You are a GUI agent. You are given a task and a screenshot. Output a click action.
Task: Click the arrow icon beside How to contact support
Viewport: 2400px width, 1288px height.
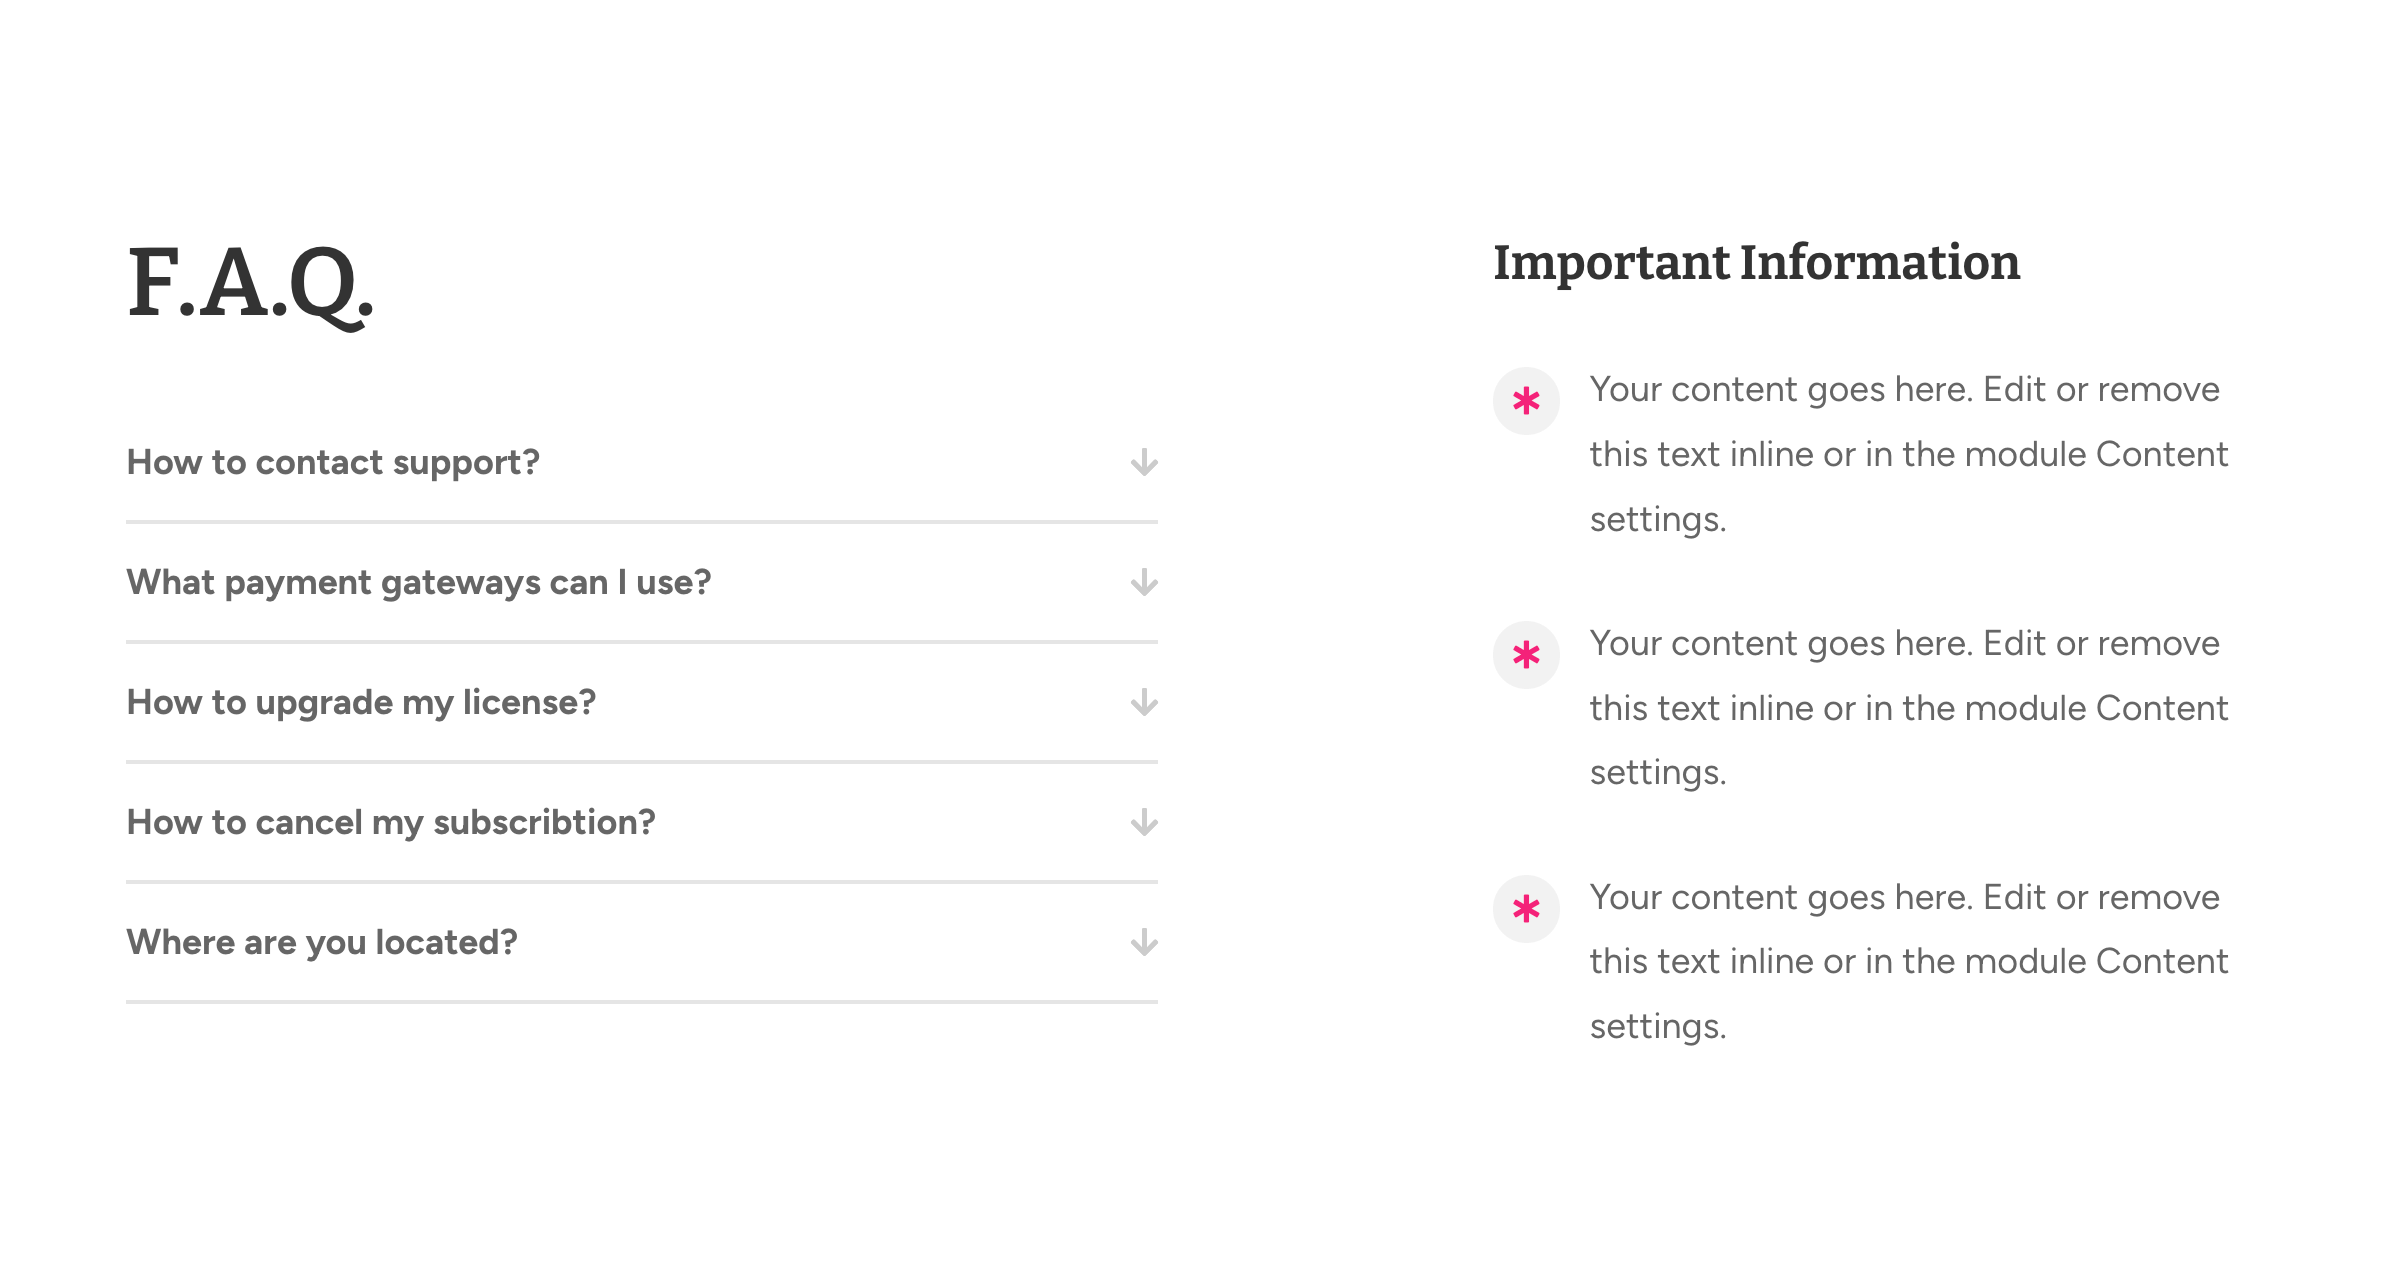click(x=1144, y=462)
